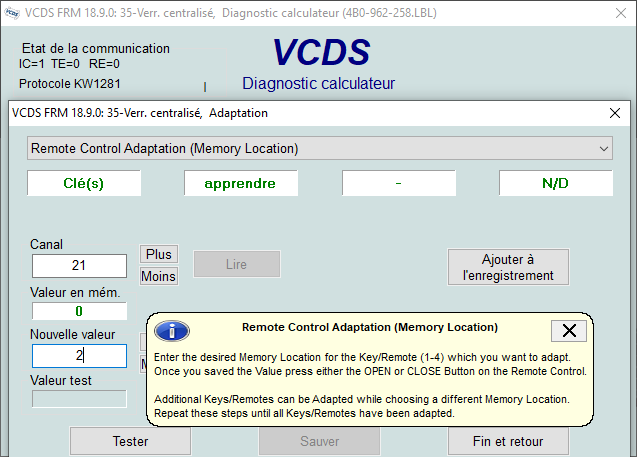Screen dimensions: 637x457
Task: Click the Nouvelle valeur input field
Action: (x=79, y=356)
